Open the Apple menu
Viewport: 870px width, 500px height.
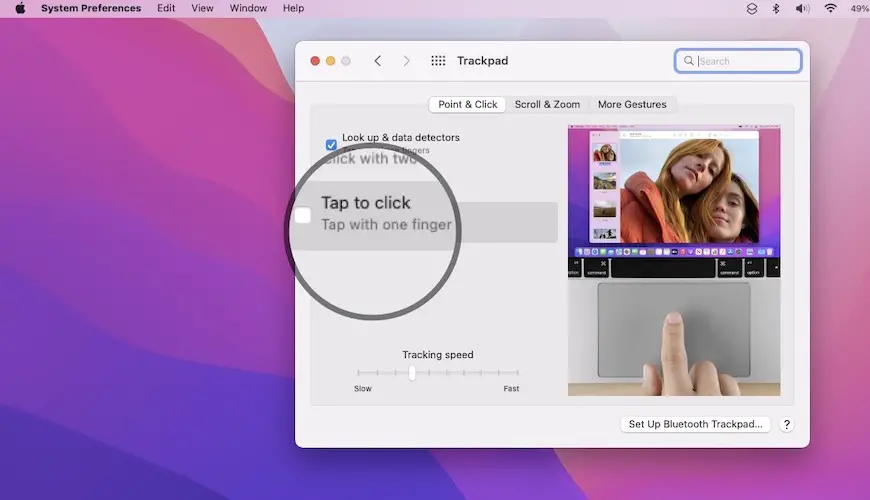point(20,8)
